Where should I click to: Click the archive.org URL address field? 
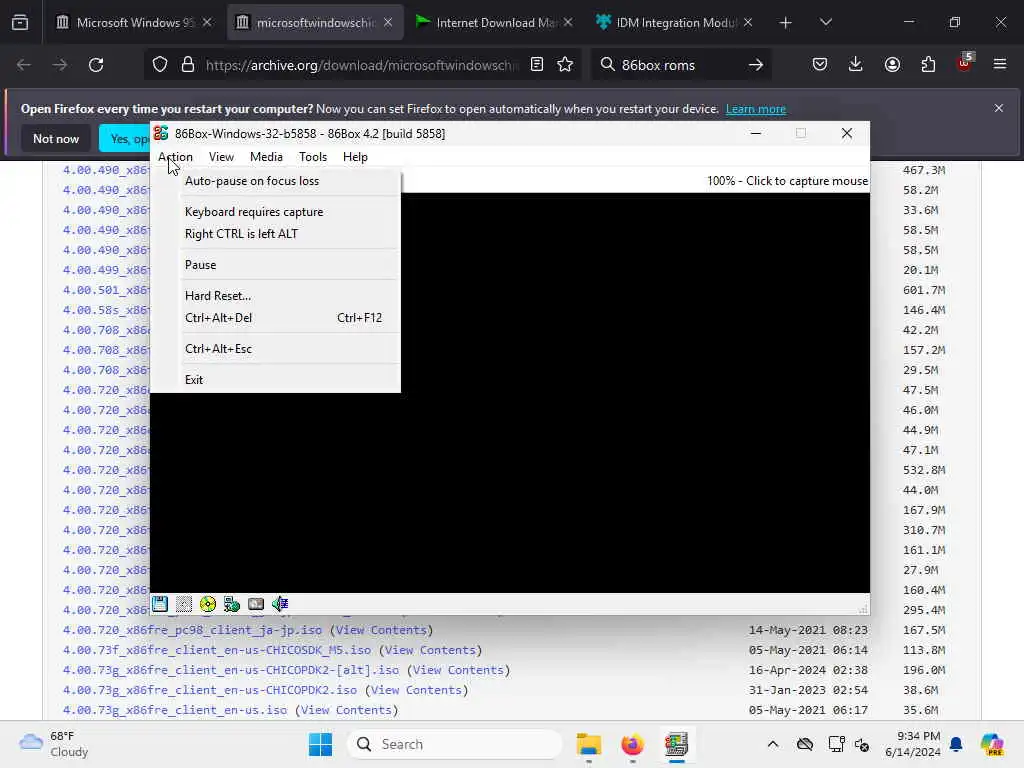(x=361, y=65)
